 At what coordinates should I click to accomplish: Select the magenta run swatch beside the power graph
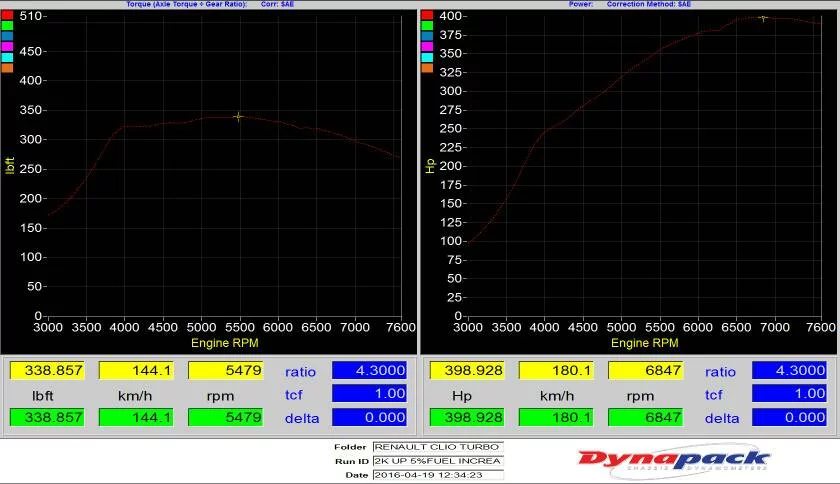(427, 47)
